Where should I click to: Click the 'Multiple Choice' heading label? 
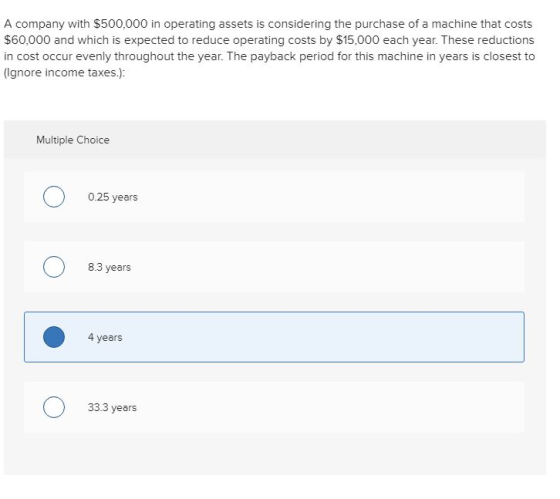point(73,140)
